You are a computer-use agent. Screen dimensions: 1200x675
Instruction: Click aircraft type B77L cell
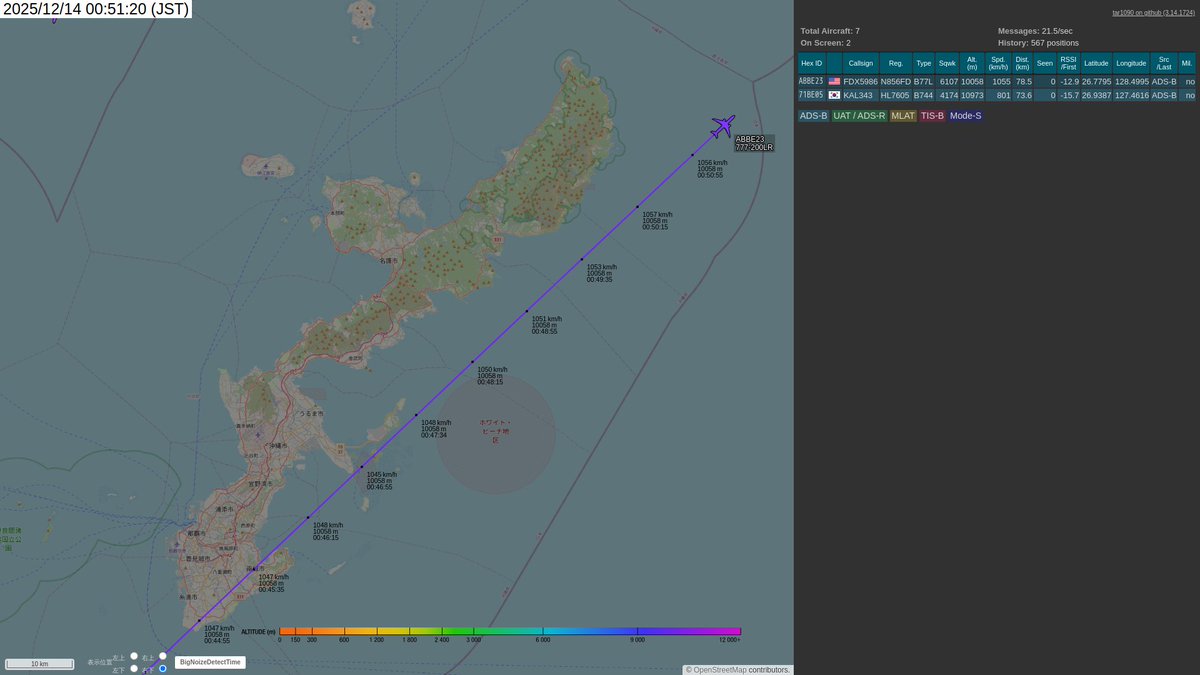tap(923, 81)
